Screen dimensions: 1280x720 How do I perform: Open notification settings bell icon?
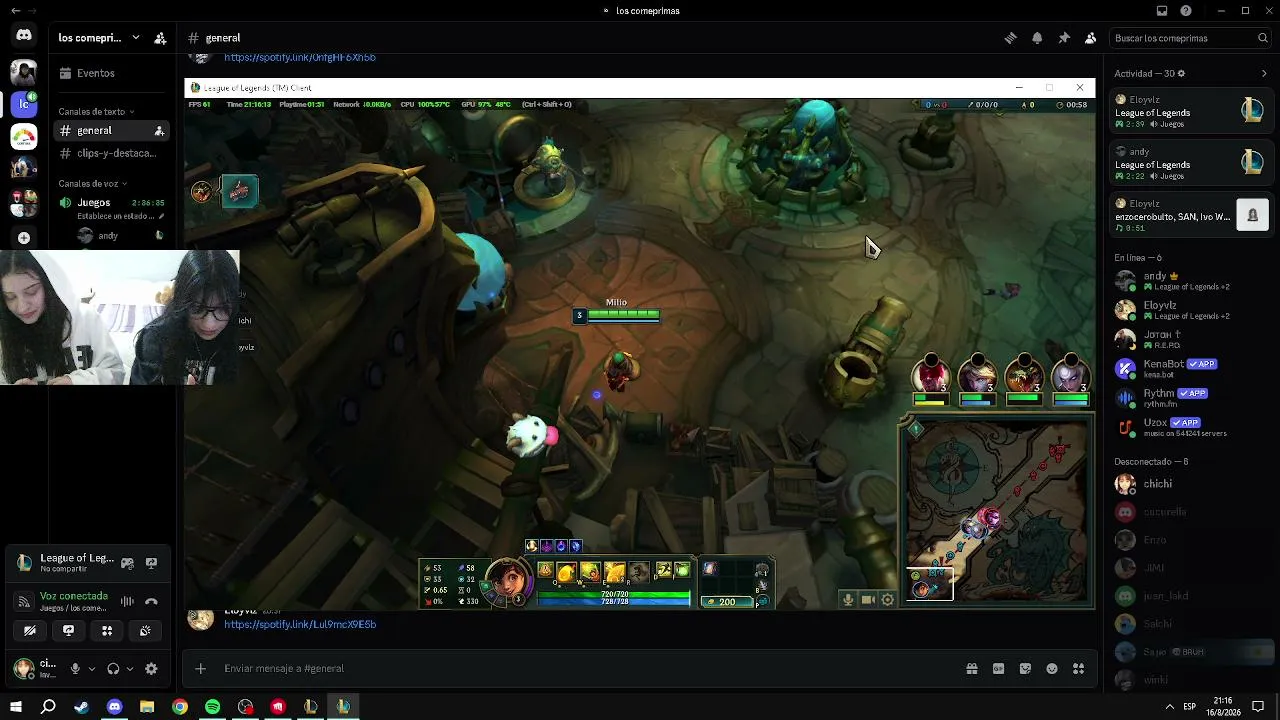pyautogui.click(x=1037, y=38)
